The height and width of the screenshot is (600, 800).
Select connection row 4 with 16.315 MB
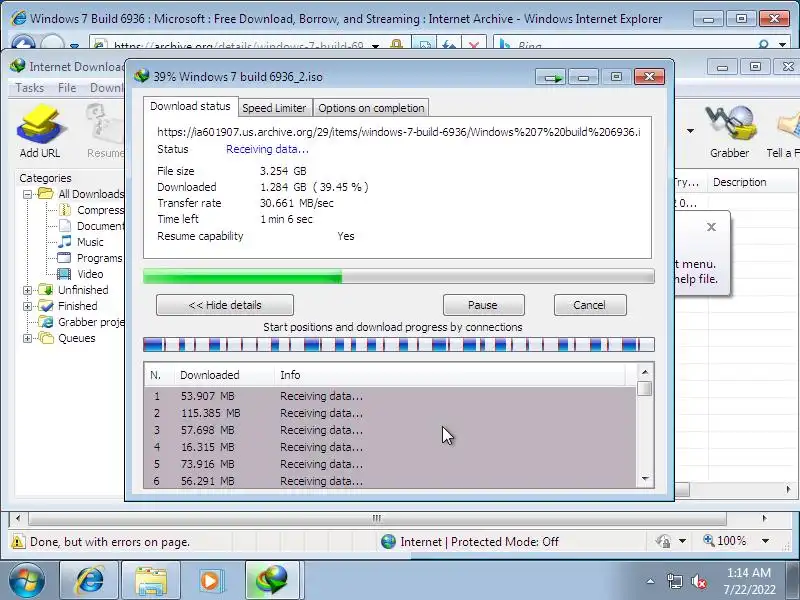coord(390,447)
